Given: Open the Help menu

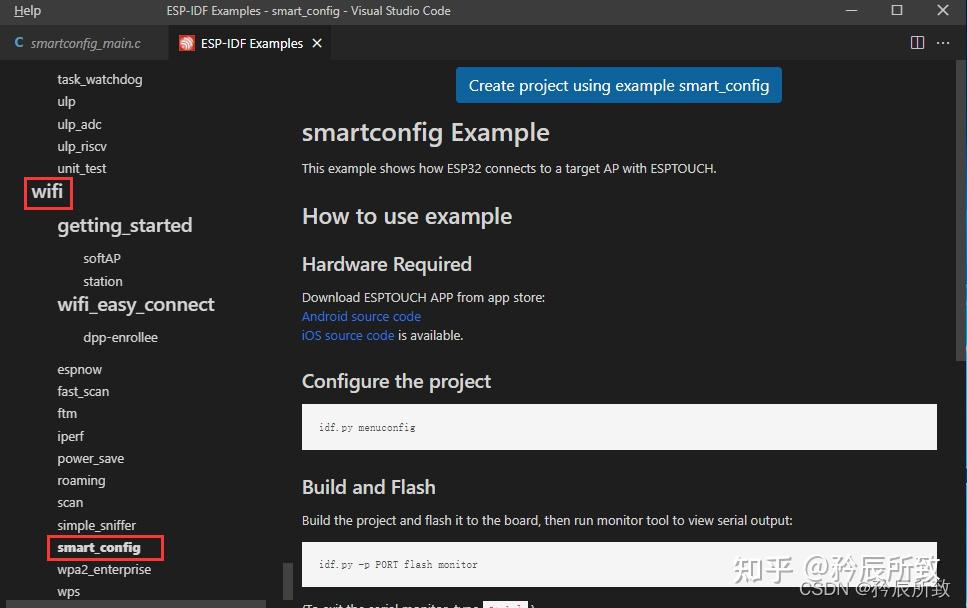Looking at the screenshot, I should point(27,10).
